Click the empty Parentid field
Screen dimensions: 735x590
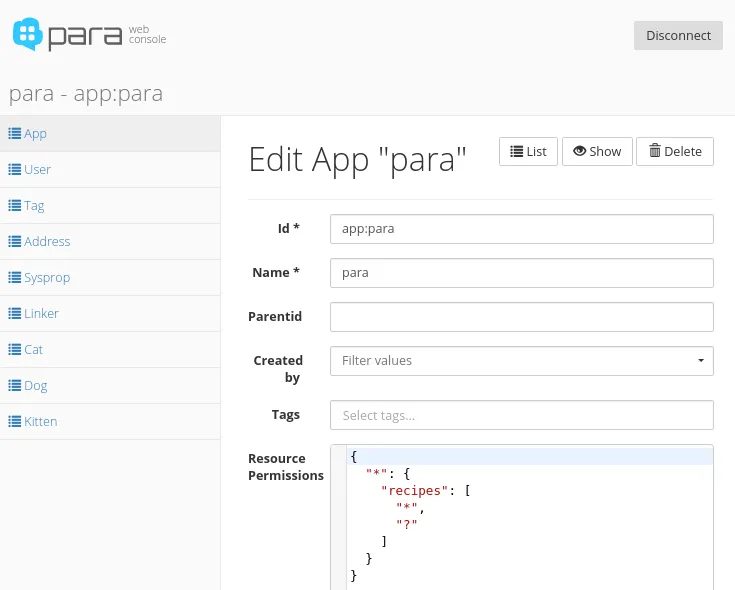521,317
